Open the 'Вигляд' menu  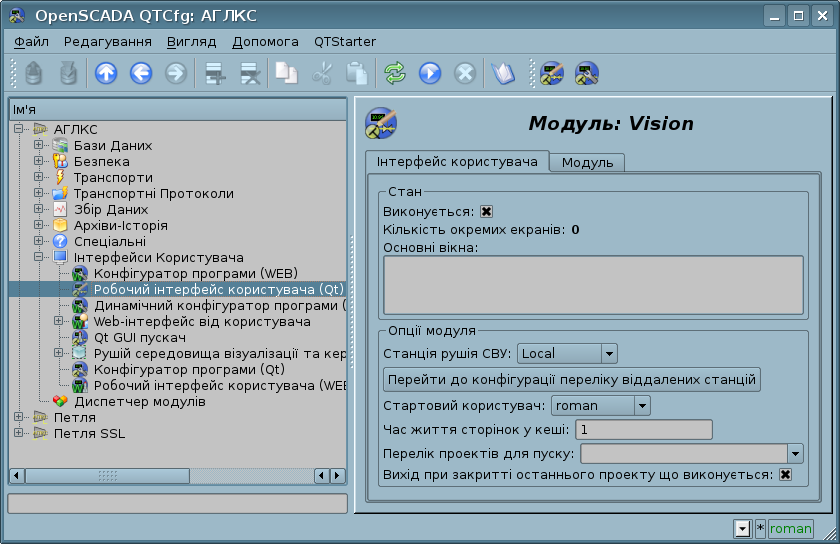(192, 41)
